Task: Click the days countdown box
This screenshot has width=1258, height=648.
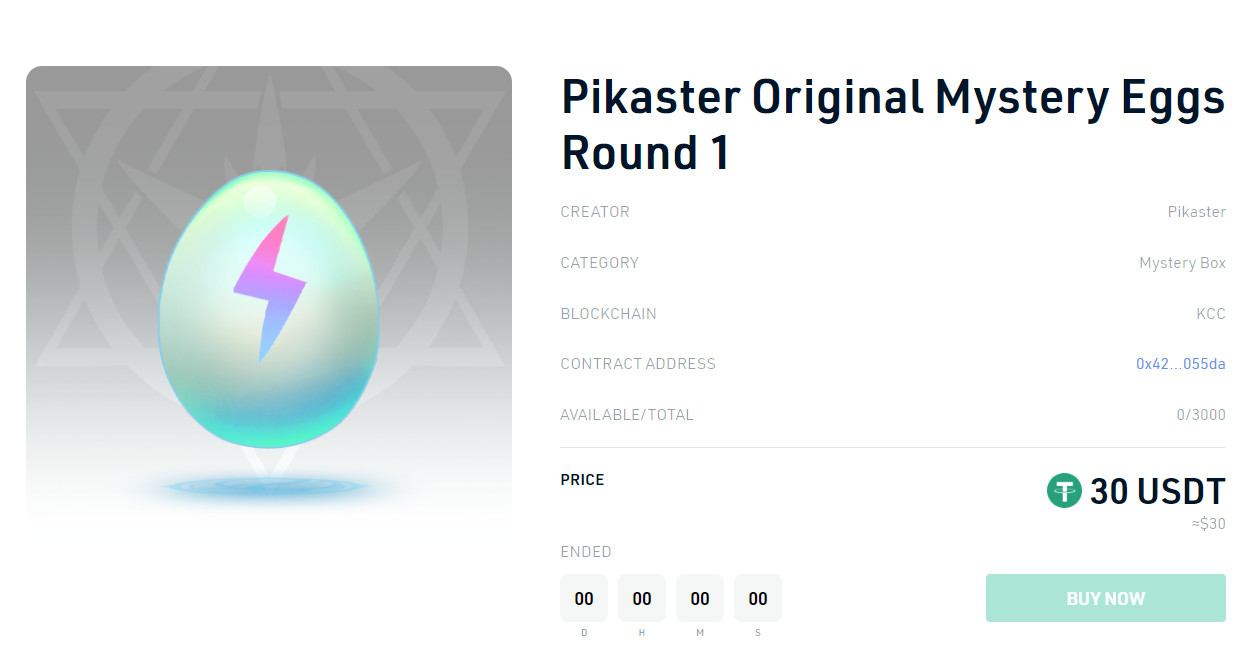Action: coord(584,598)
